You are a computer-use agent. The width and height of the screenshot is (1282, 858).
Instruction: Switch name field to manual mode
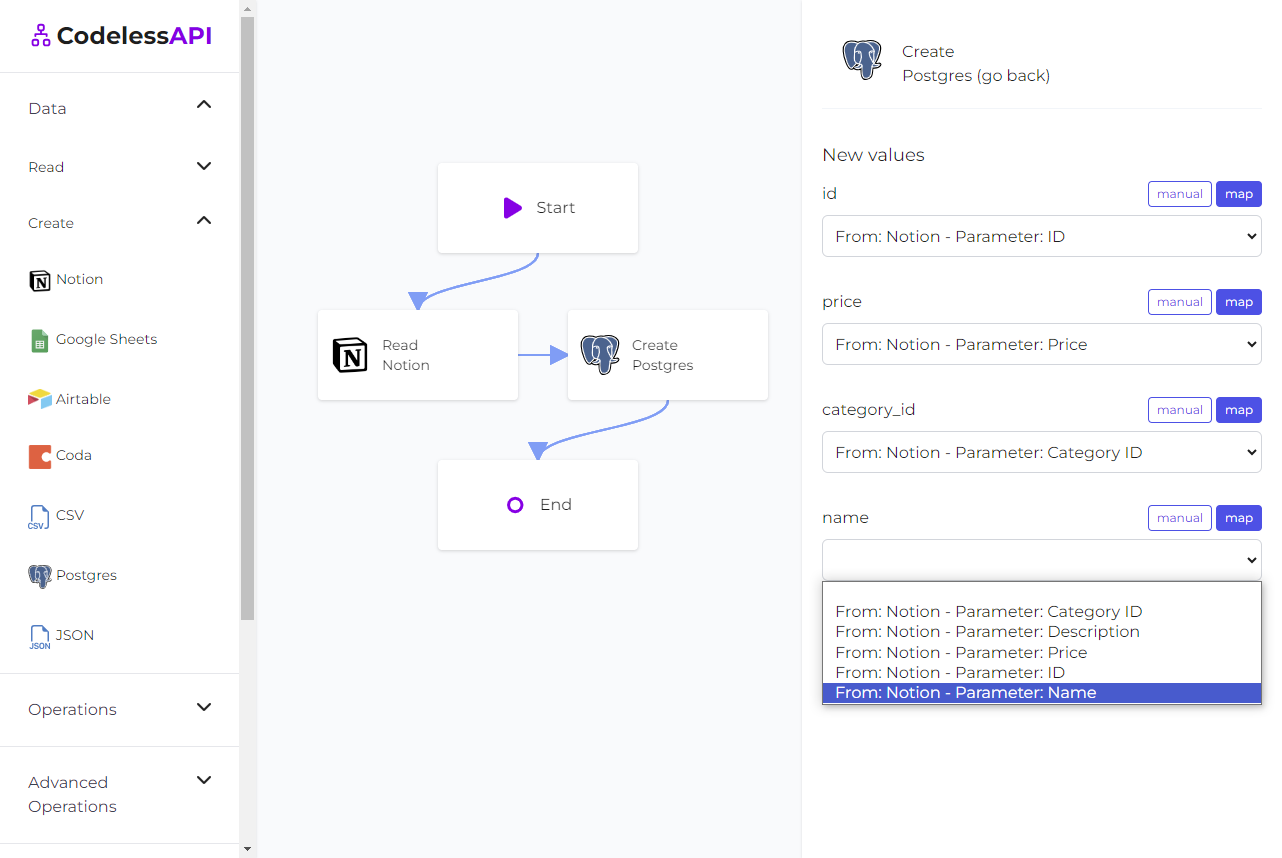(1180, 518)
